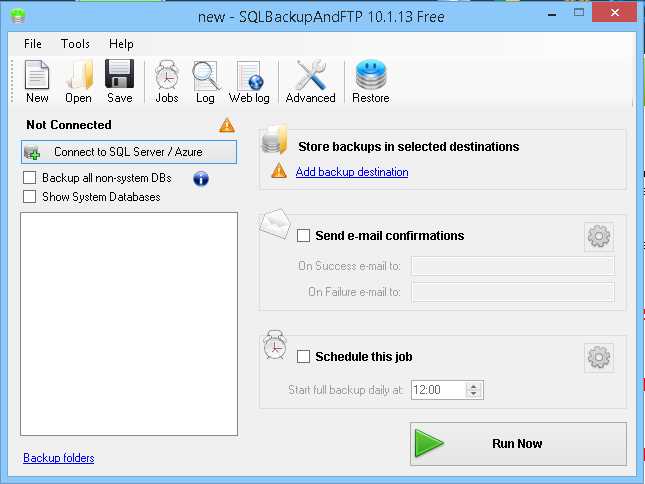This screenshot has height=484, width=645.
Task: Click the Run Now button
Action: click(518, 444)
